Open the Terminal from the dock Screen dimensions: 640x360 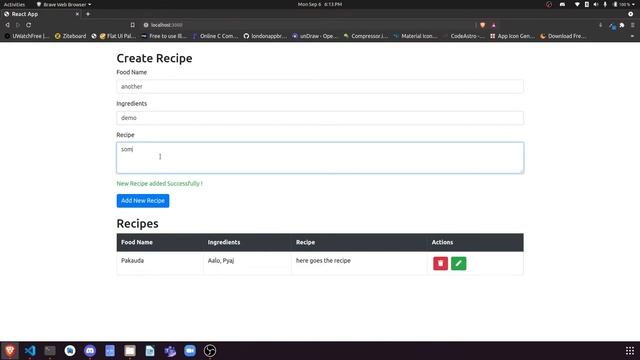click(x=50, y=351)
